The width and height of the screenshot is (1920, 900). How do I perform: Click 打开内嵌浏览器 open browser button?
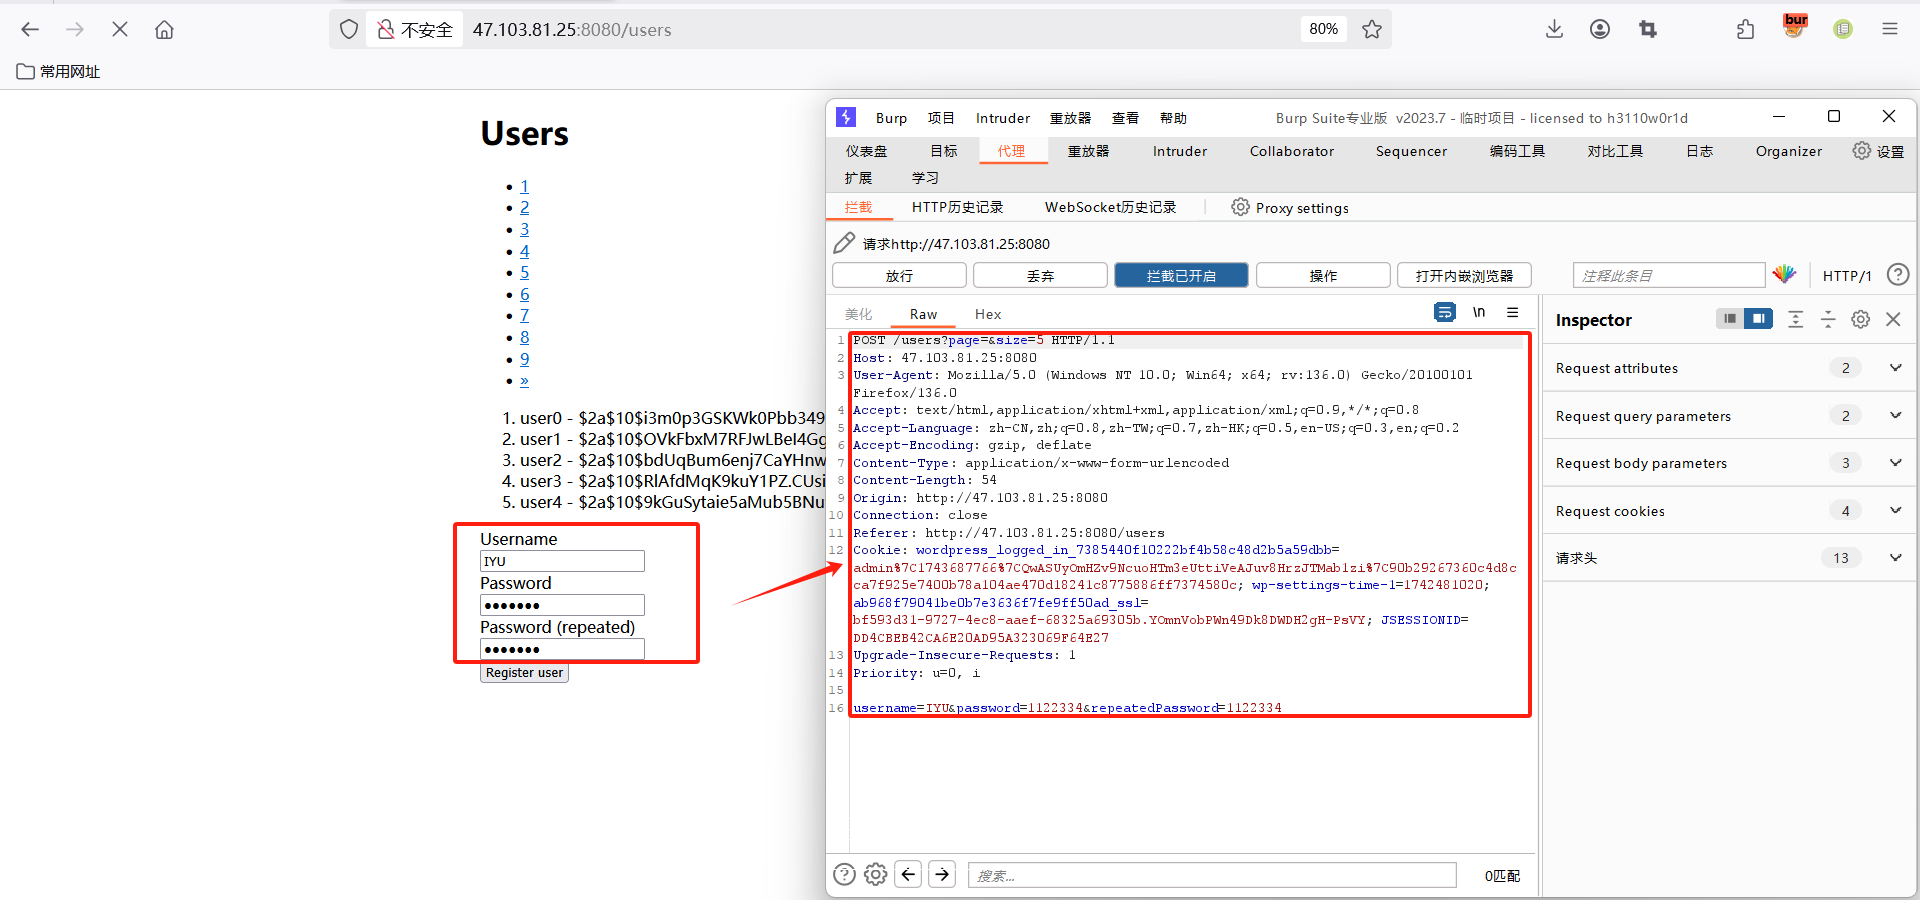(1464, 275)
